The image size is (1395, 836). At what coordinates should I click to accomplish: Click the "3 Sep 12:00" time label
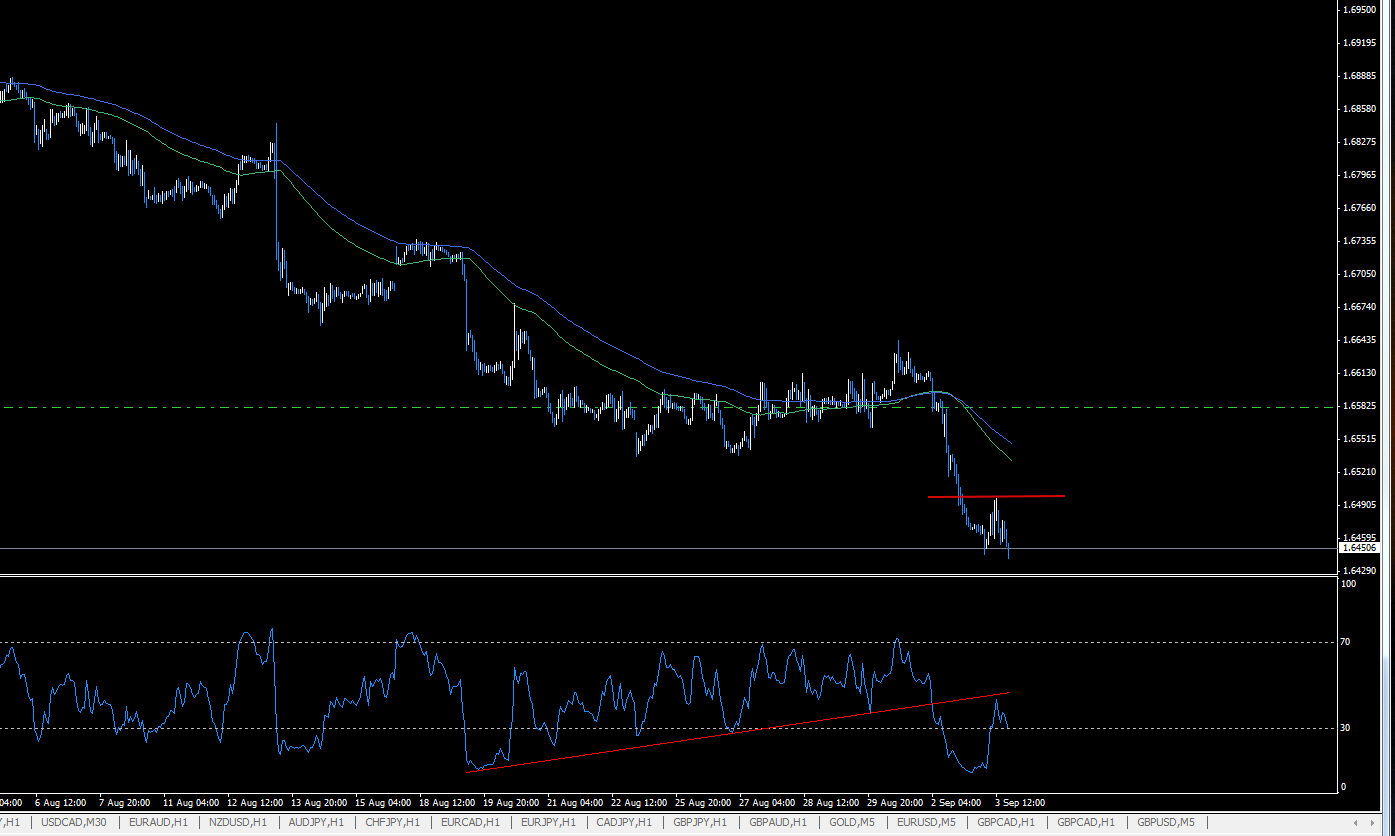[1021, 803]
